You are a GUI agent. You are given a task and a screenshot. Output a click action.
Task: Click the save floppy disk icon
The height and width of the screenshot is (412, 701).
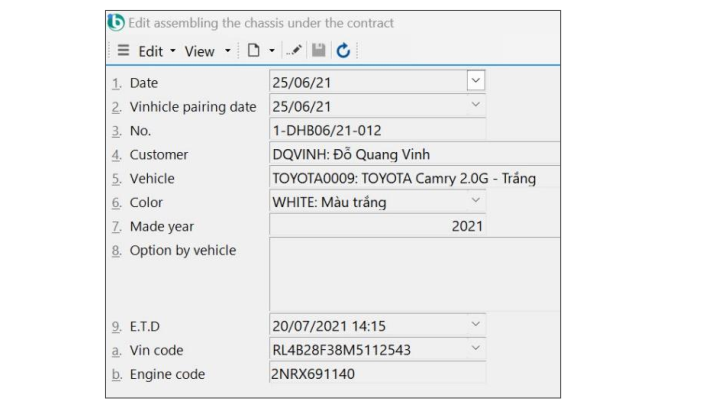coord(317,52)
